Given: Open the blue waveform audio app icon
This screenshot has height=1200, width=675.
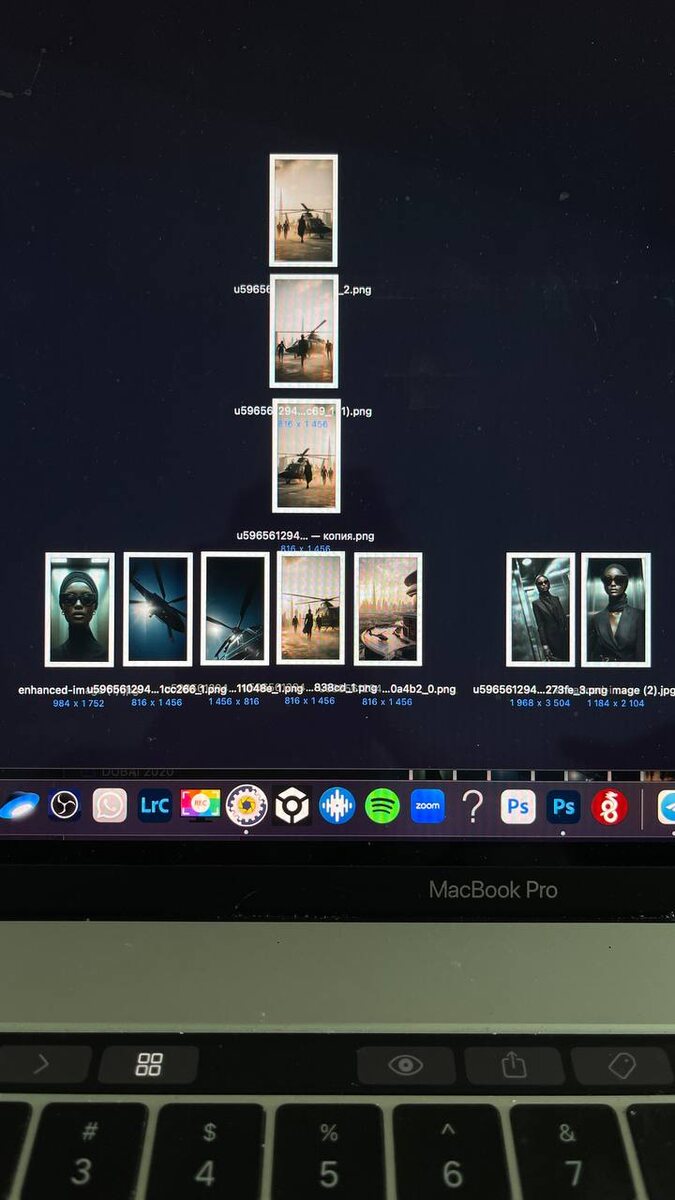Looking at the screenshot, I should 337,806.
